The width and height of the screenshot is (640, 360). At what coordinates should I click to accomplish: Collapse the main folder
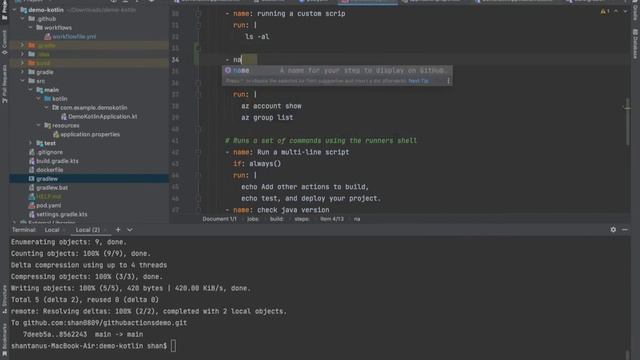pos(31,90)
